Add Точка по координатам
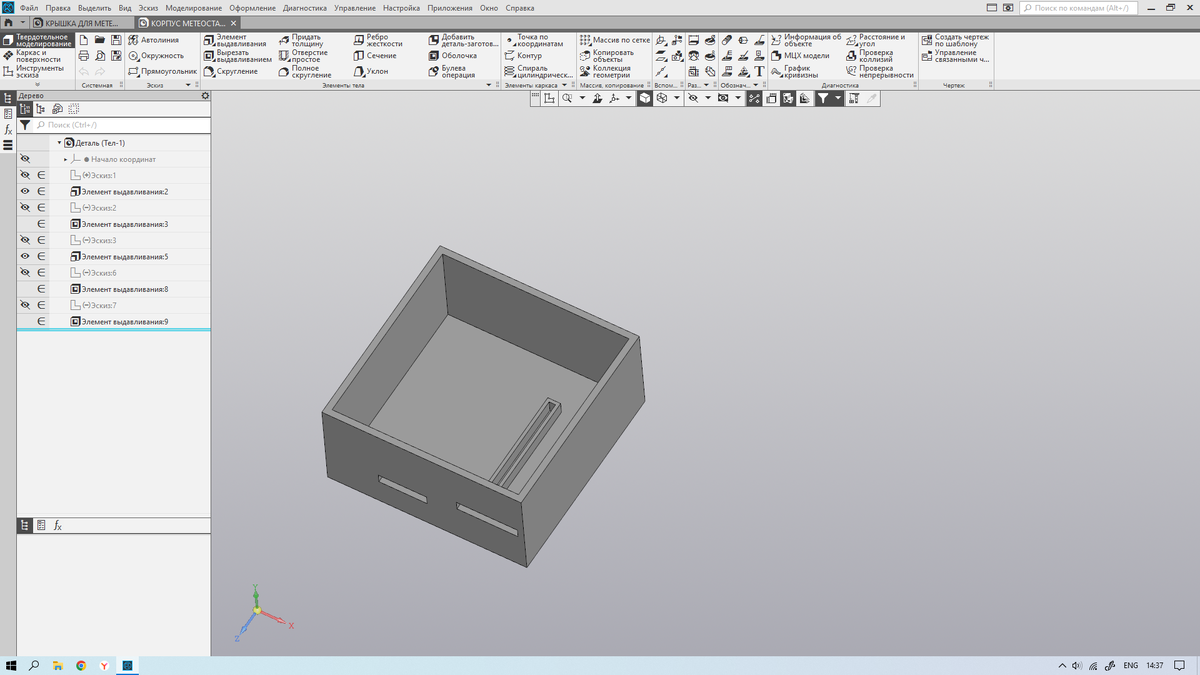1200x675 pixels. point(534,40)
